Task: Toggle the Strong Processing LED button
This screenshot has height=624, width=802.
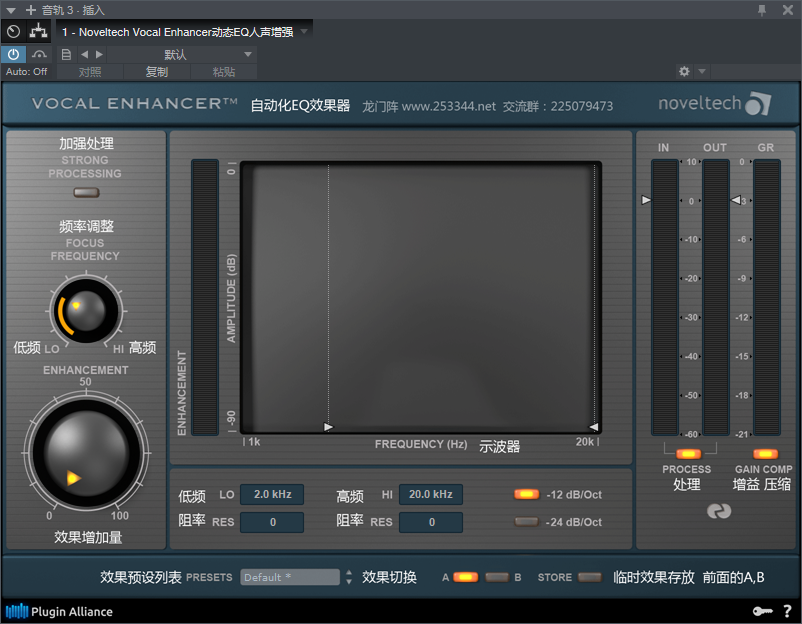Action: point(86,193)
